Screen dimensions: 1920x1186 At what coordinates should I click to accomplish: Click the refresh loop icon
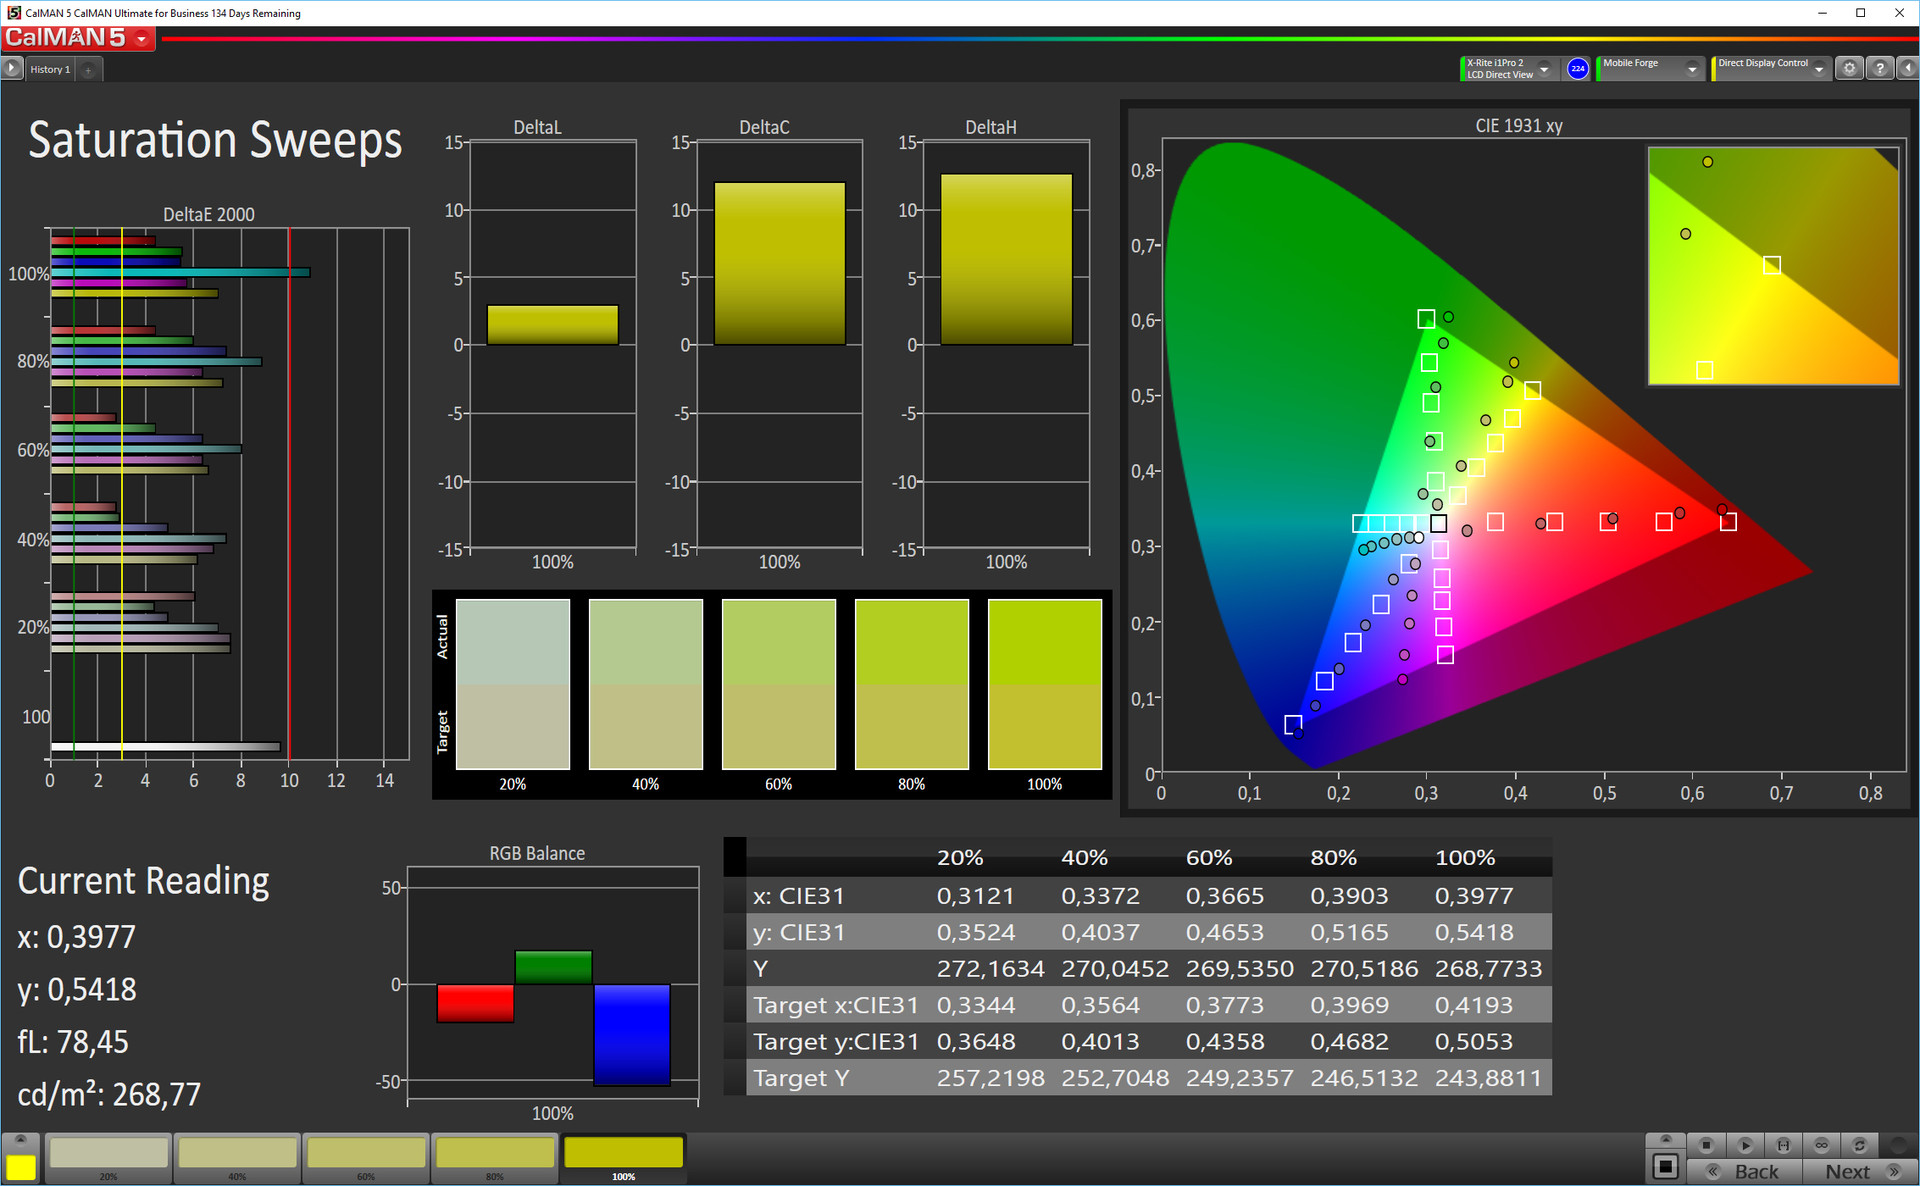(1859, 1145)
